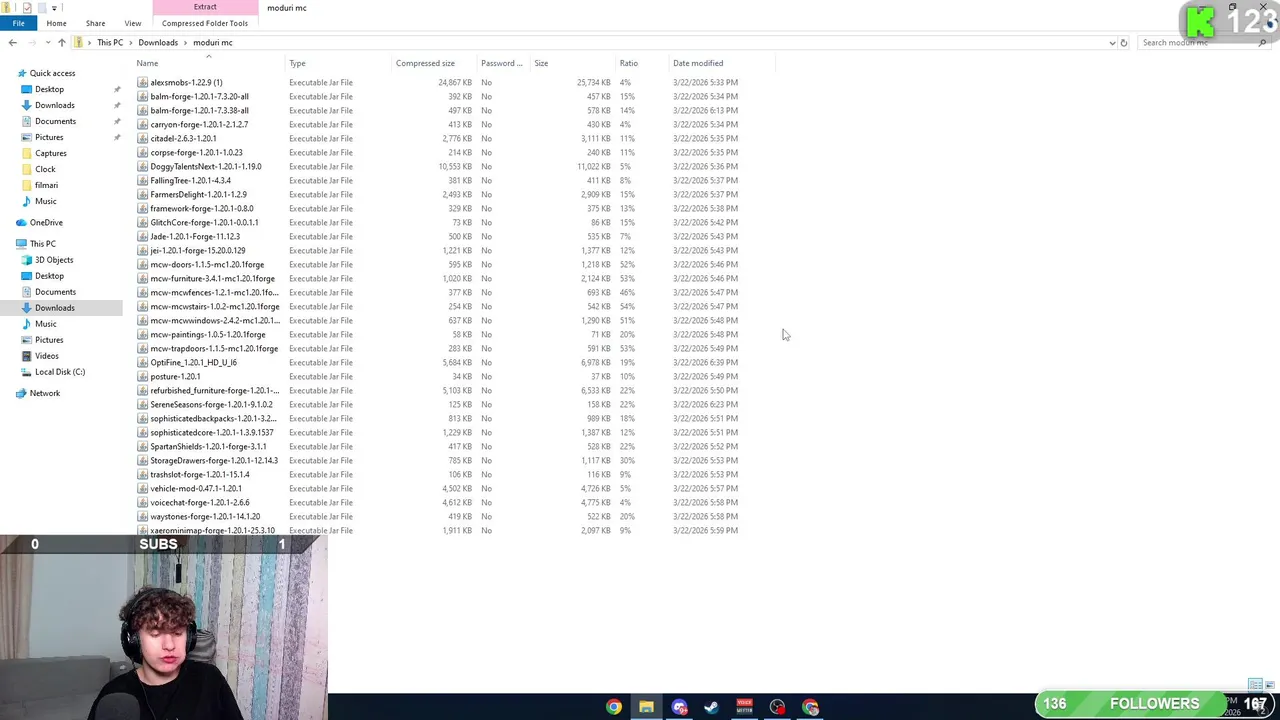Viewport: 1280px width, 720px height.
Task: Open Quick Access Toolbar customize dropdown
Action: (x=54, y=8)
